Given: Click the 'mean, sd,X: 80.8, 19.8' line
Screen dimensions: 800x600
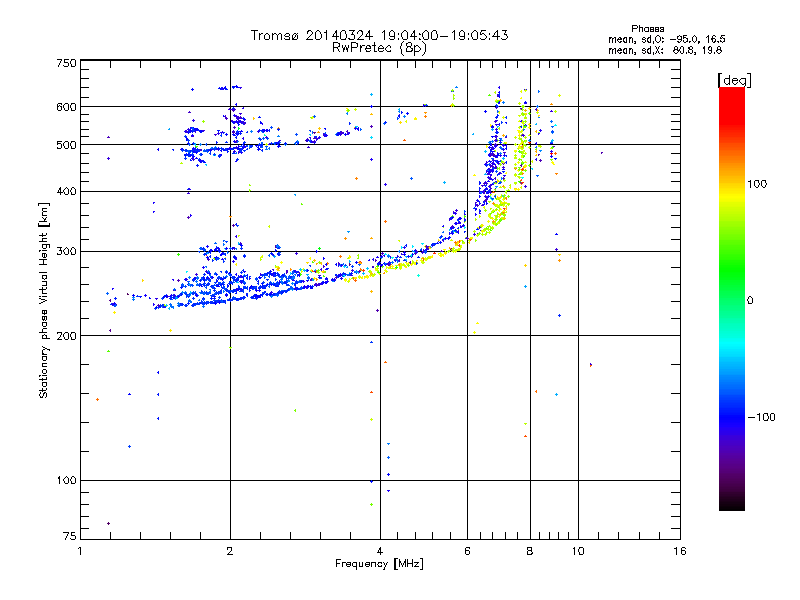Looking at the screenshot, I should pyautogui.click(x=665, y=50).
